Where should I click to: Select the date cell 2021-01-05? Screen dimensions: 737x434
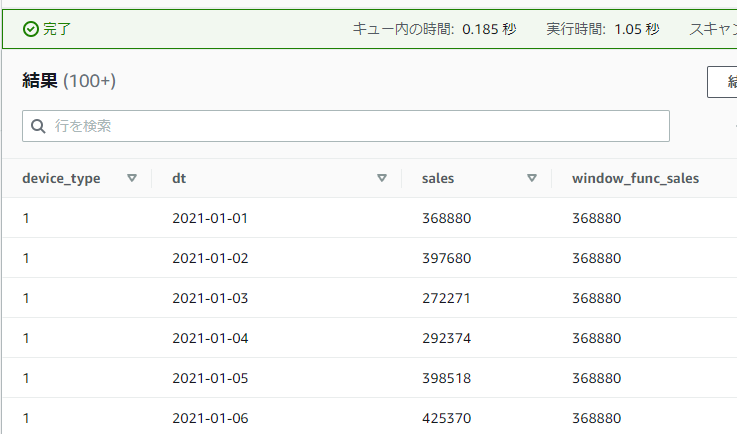(x=210, y=378)
